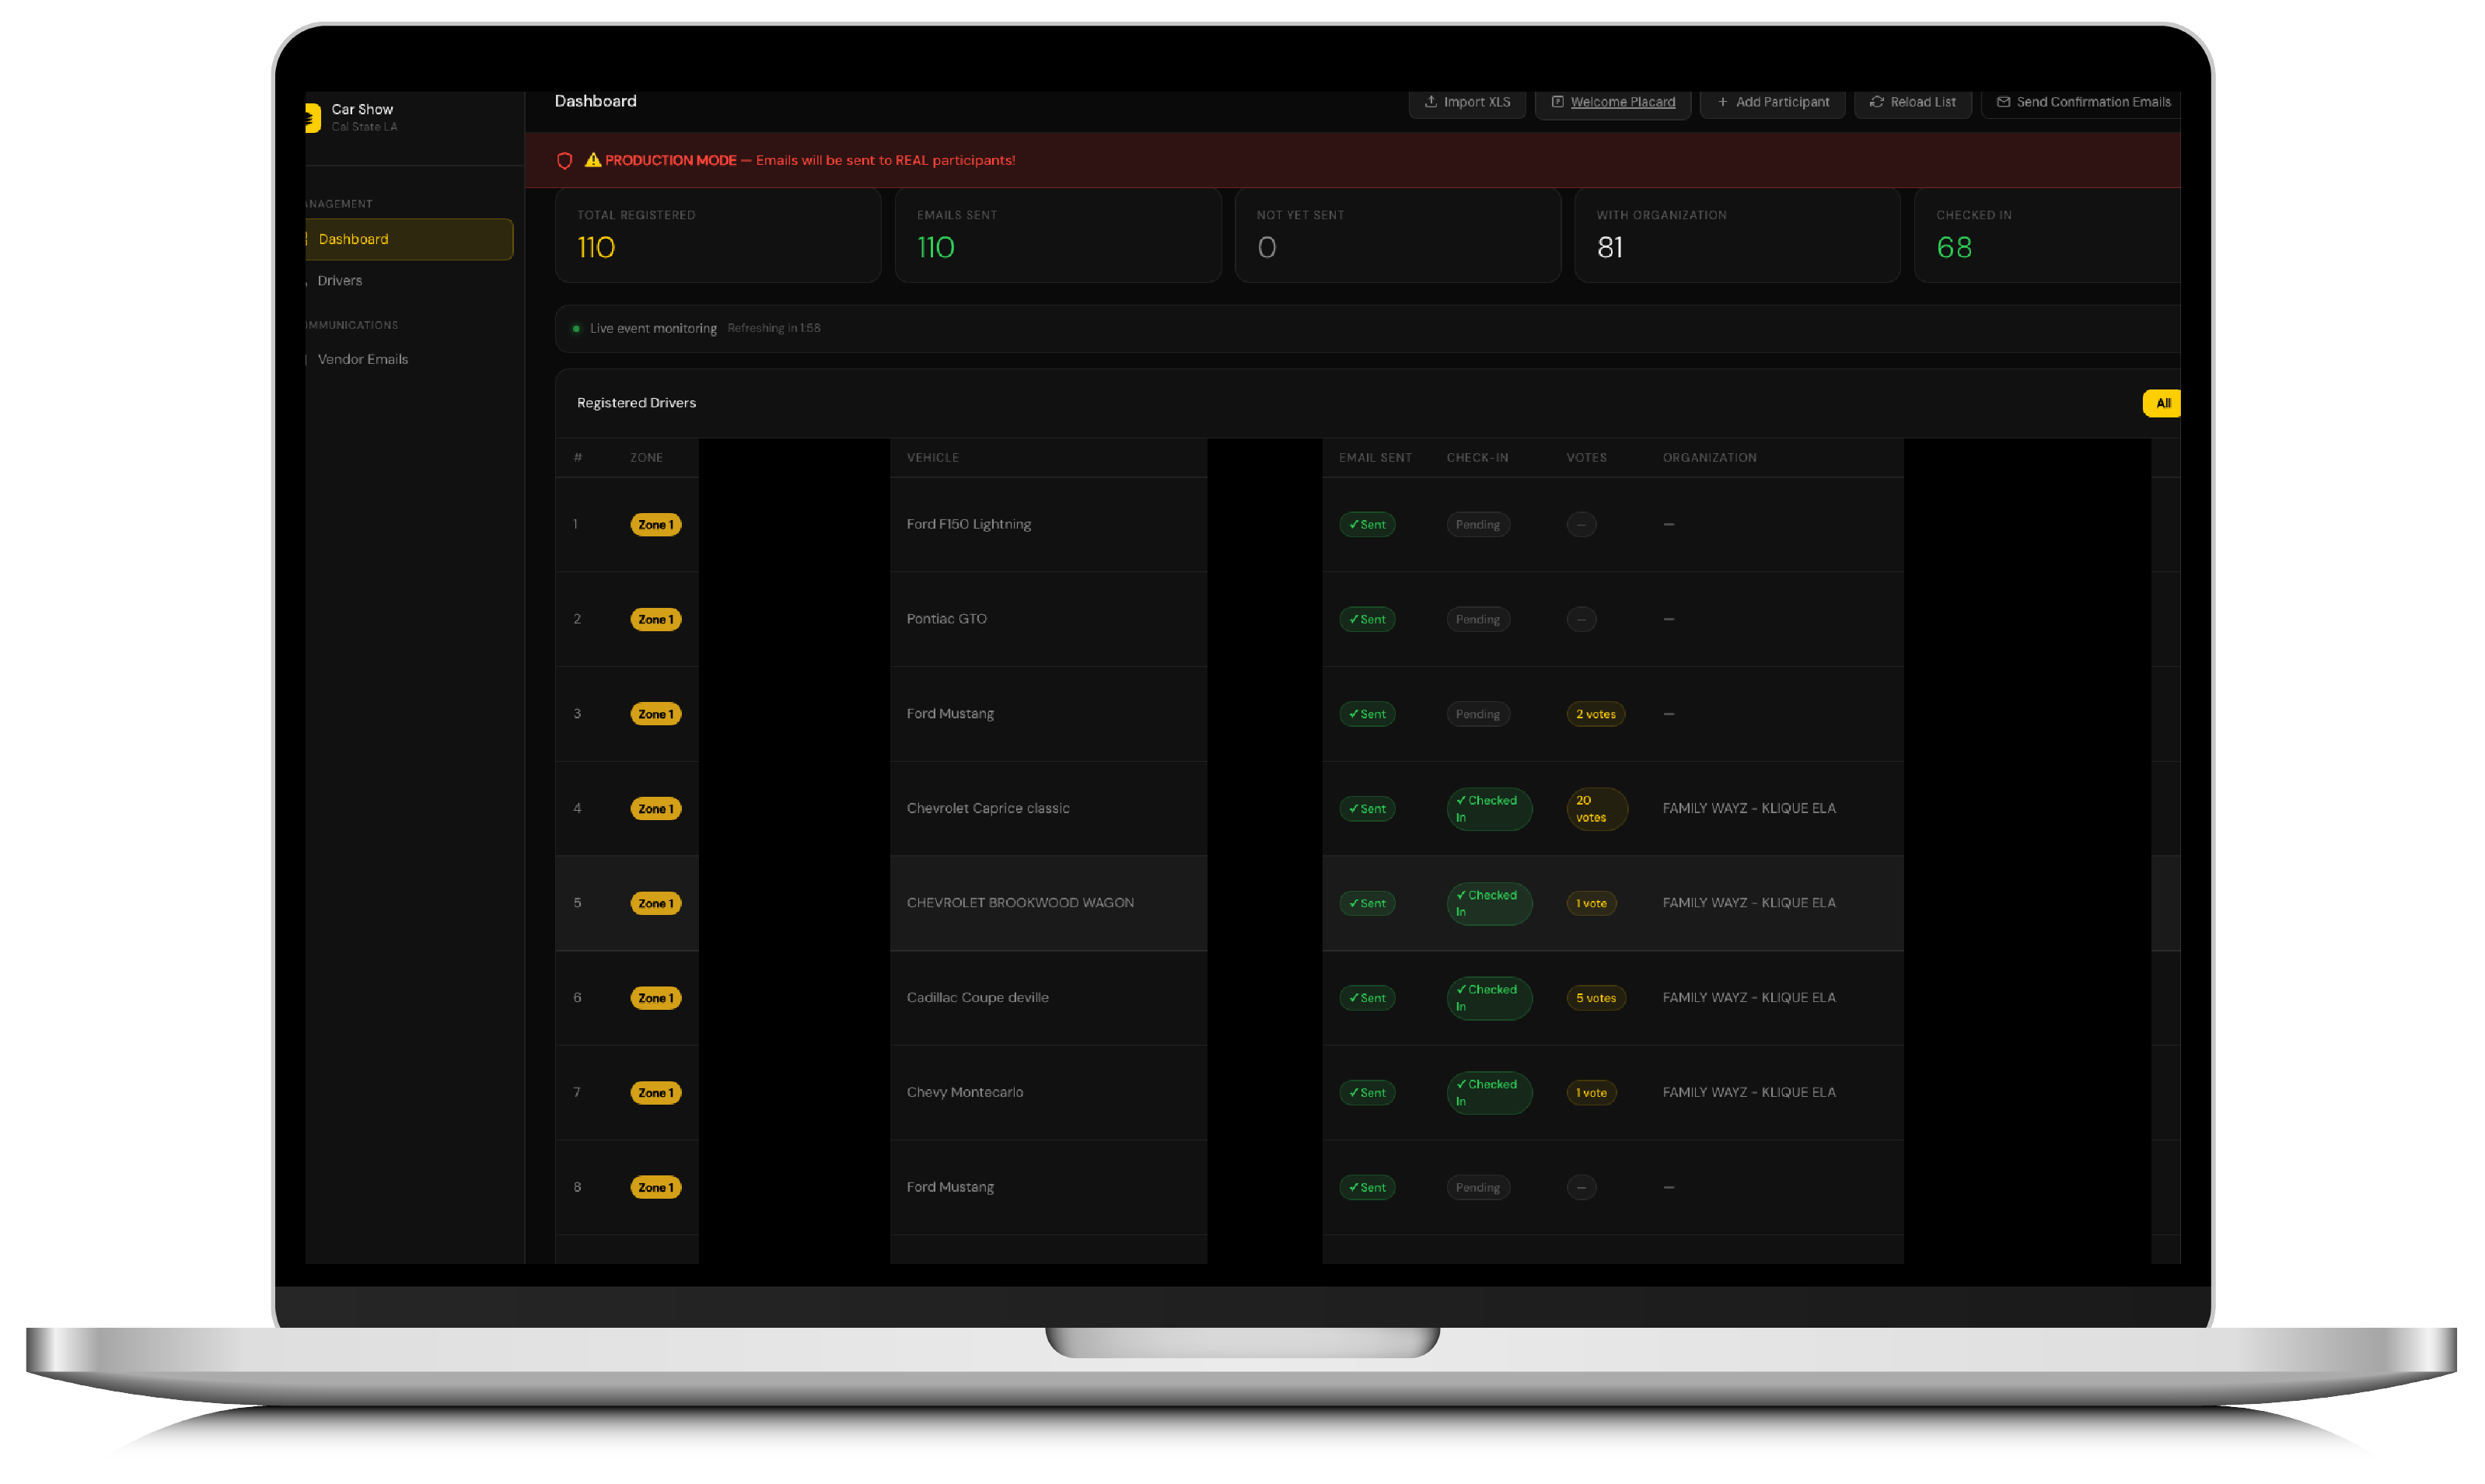Click Sent badge for Chevy Montecarlo
The height and width of the screenshot is (1484, 2485).
(x=1367, y=1093)
